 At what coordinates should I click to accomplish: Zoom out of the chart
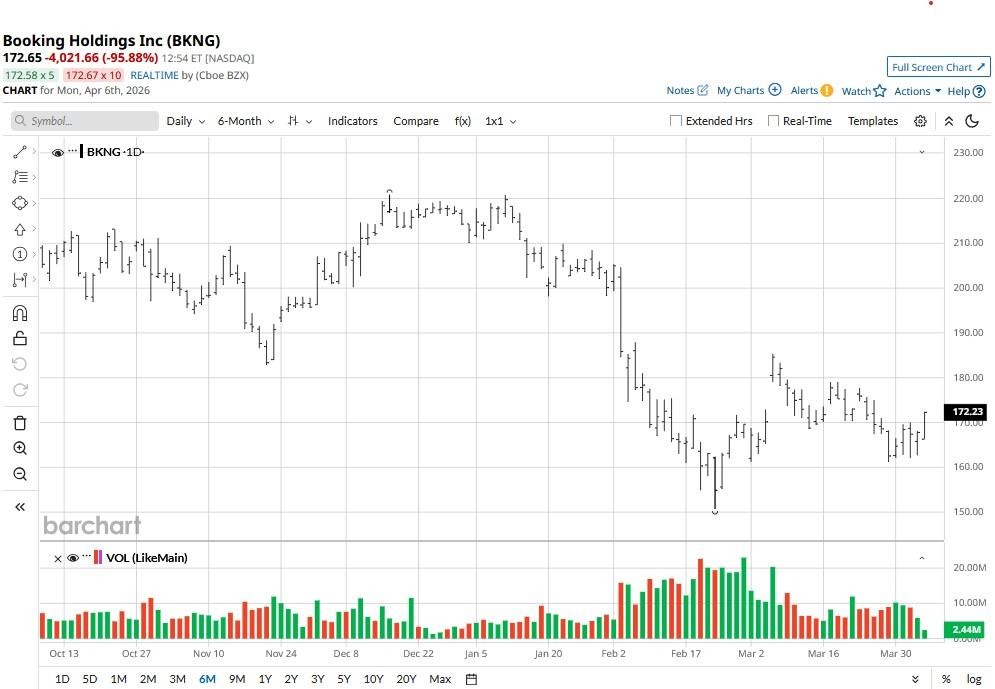click(x=20, y=474)
